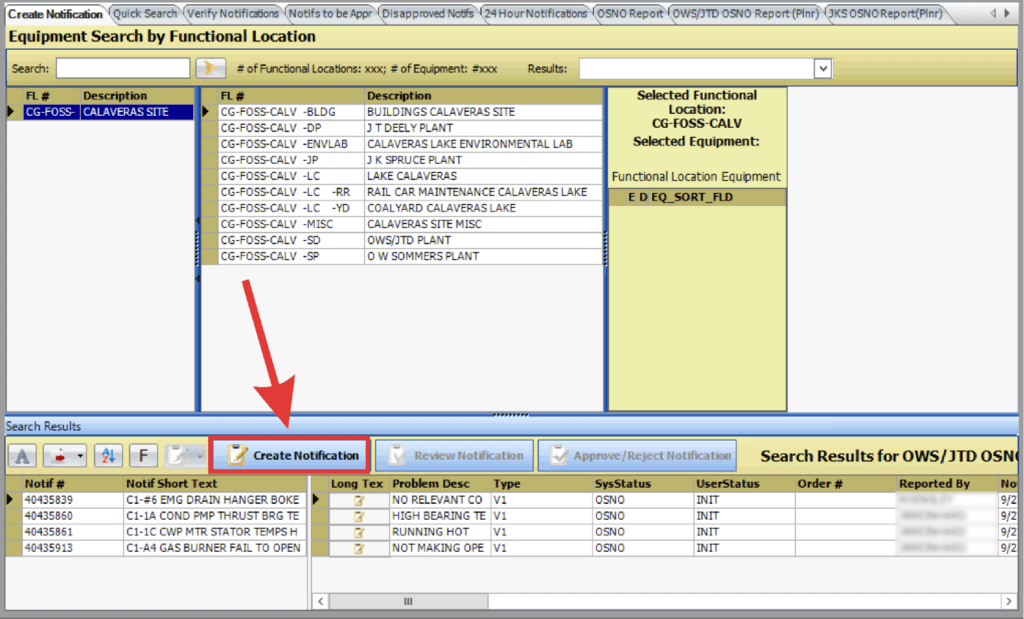Image resolution: width=1024 pixels, height=619 pixels.
Task: Click into the Search text field
Action: [122, 68]
